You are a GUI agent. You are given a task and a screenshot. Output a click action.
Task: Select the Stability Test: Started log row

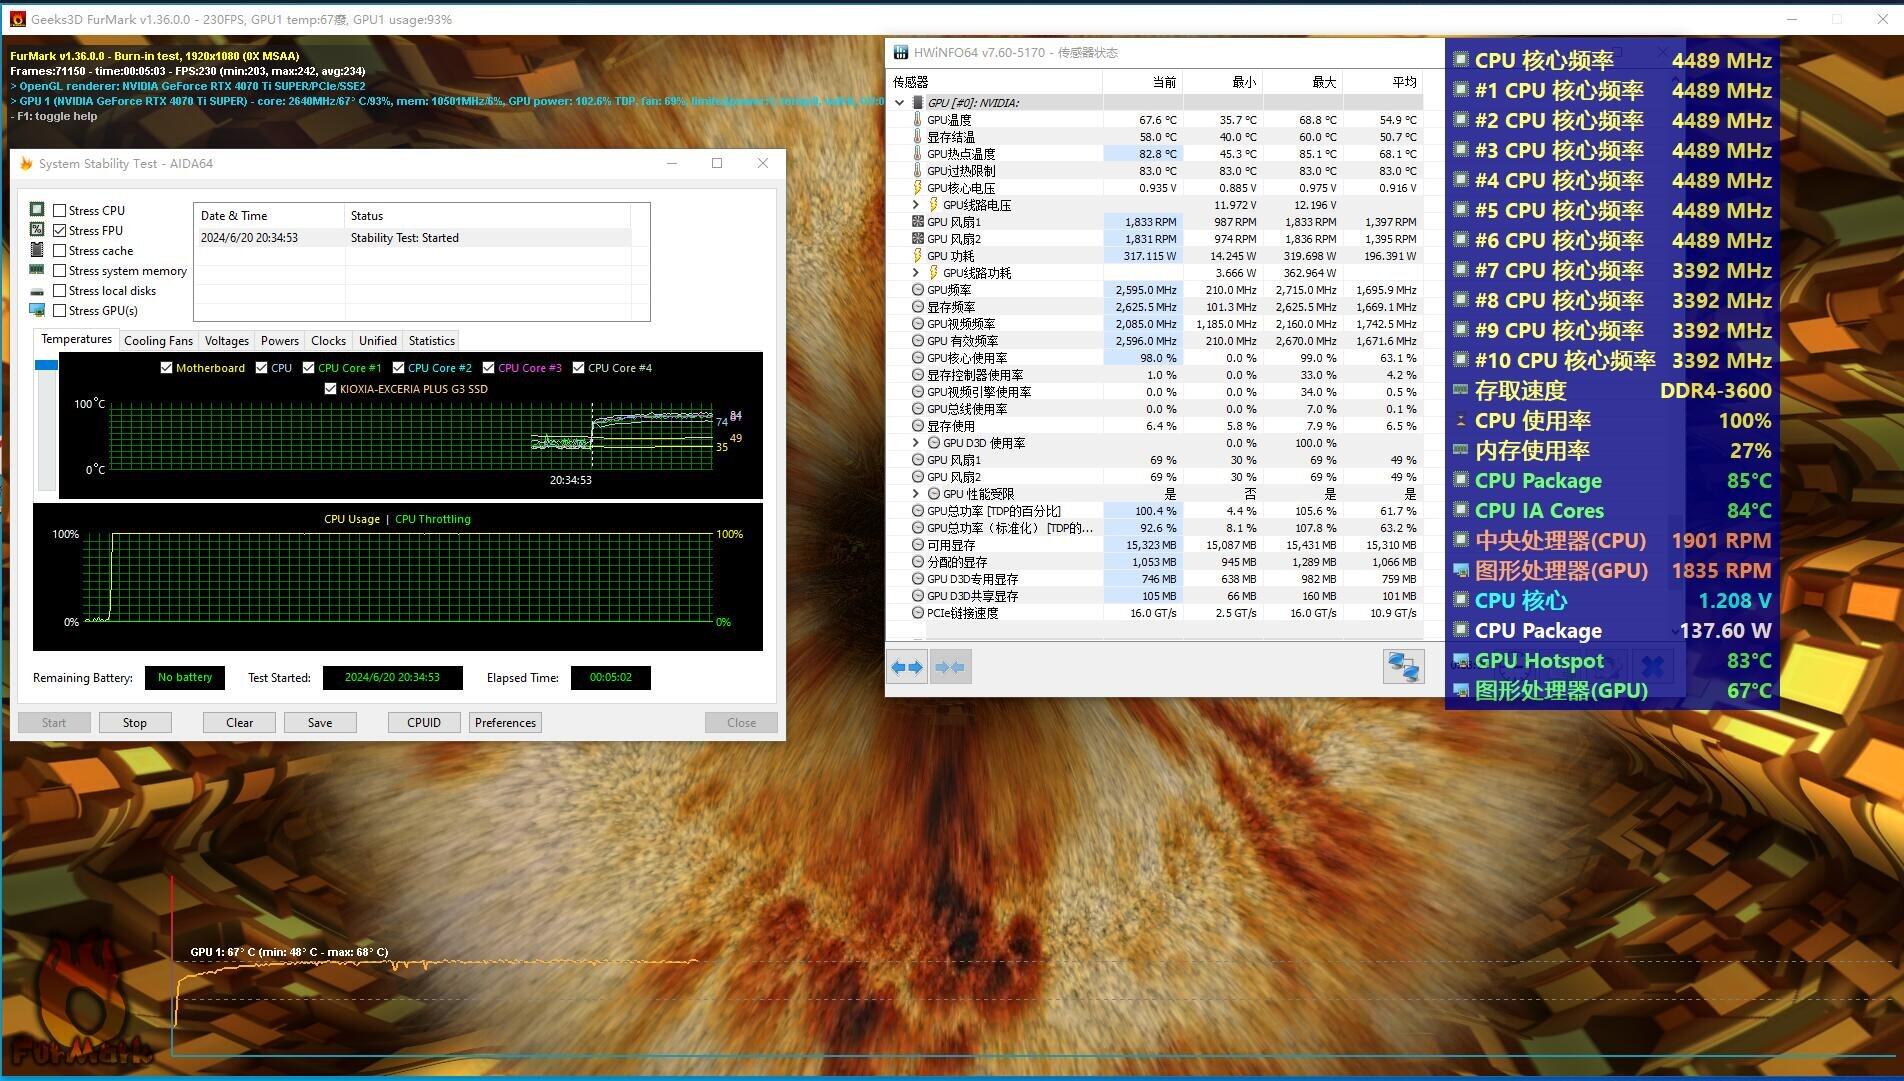coord(413,238)
